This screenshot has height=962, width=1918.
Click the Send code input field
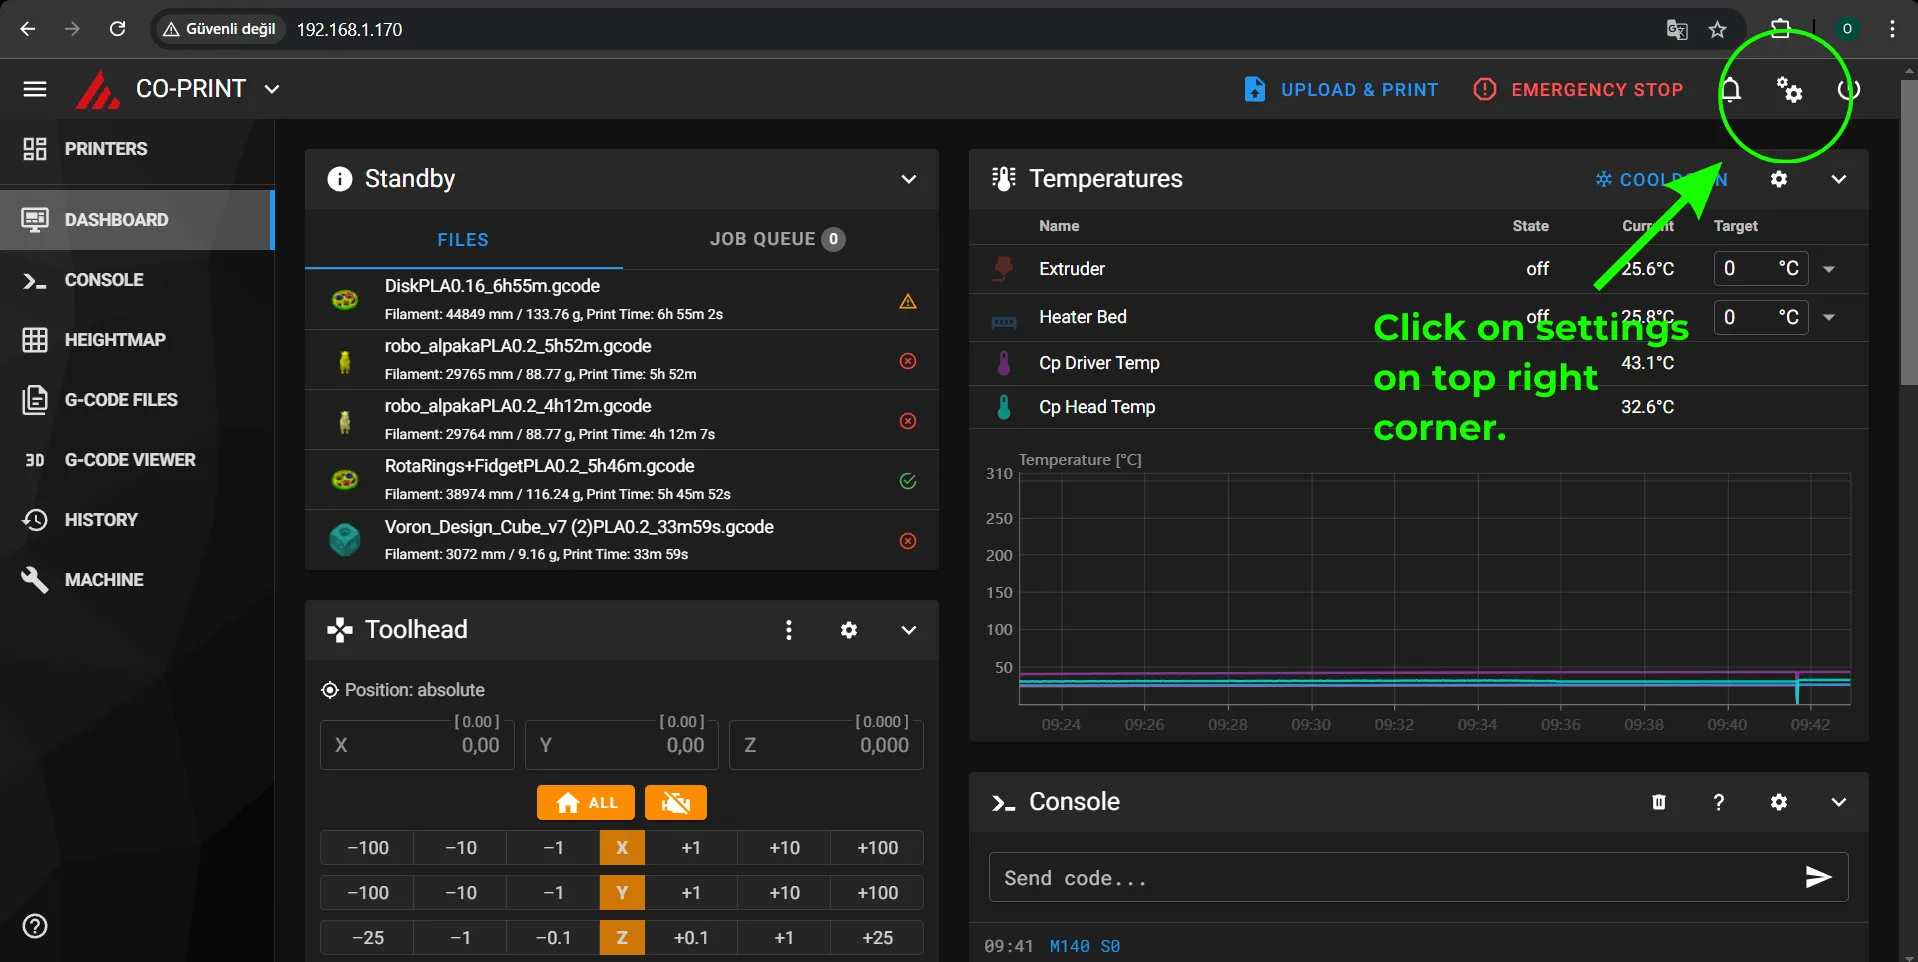click(x=1395, y=878)
